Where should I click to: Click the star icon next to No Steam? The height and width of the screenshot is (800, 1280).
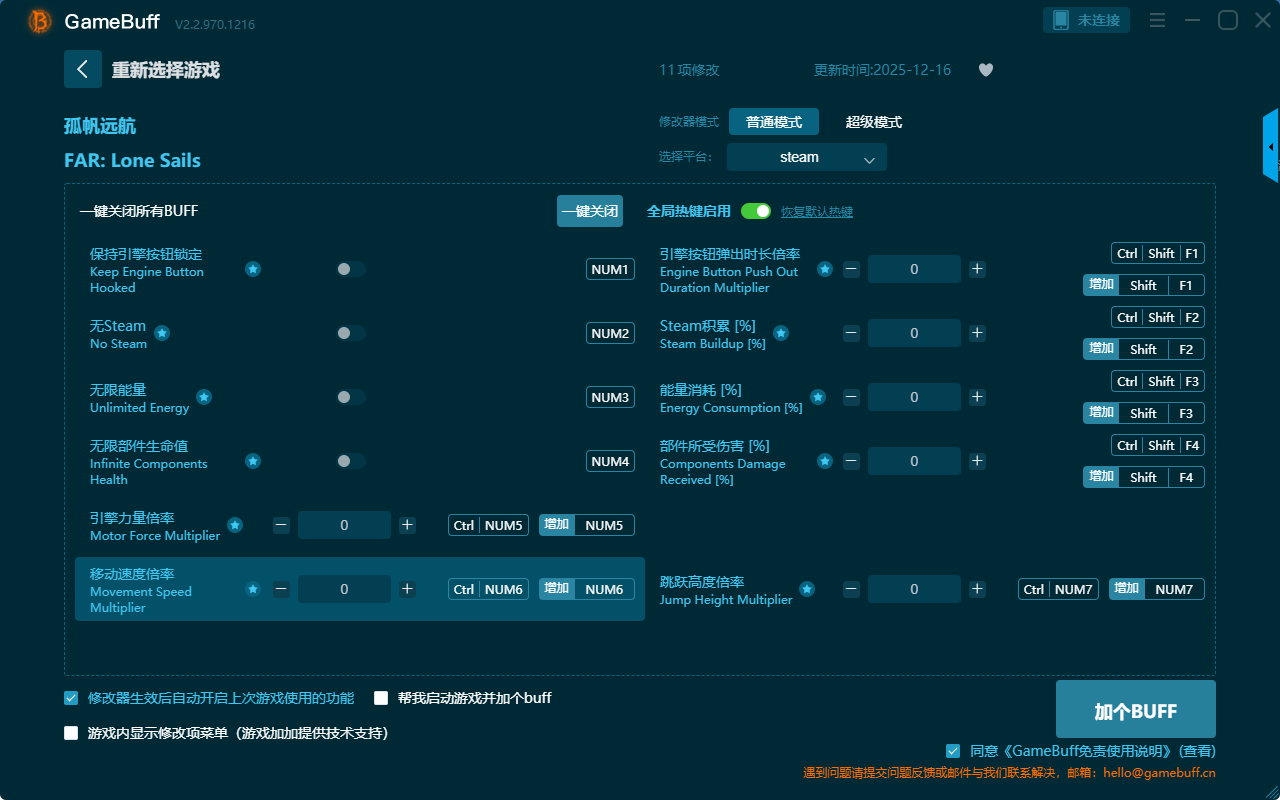click(x=162, y=333)
